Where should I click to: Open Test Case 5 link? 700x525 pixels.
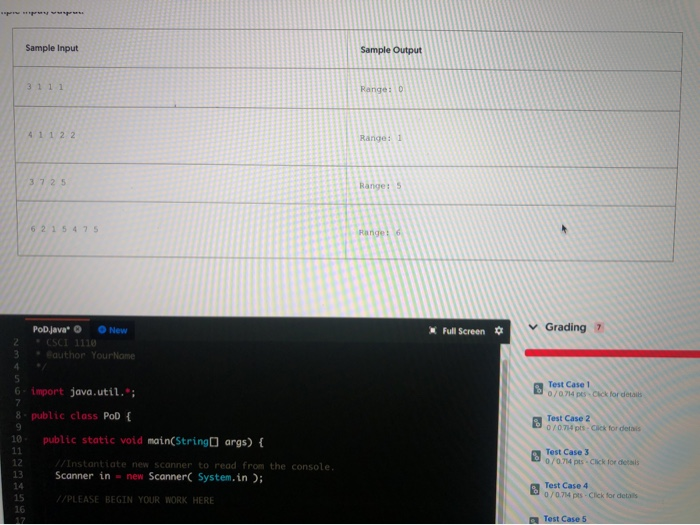pos(565,519)
